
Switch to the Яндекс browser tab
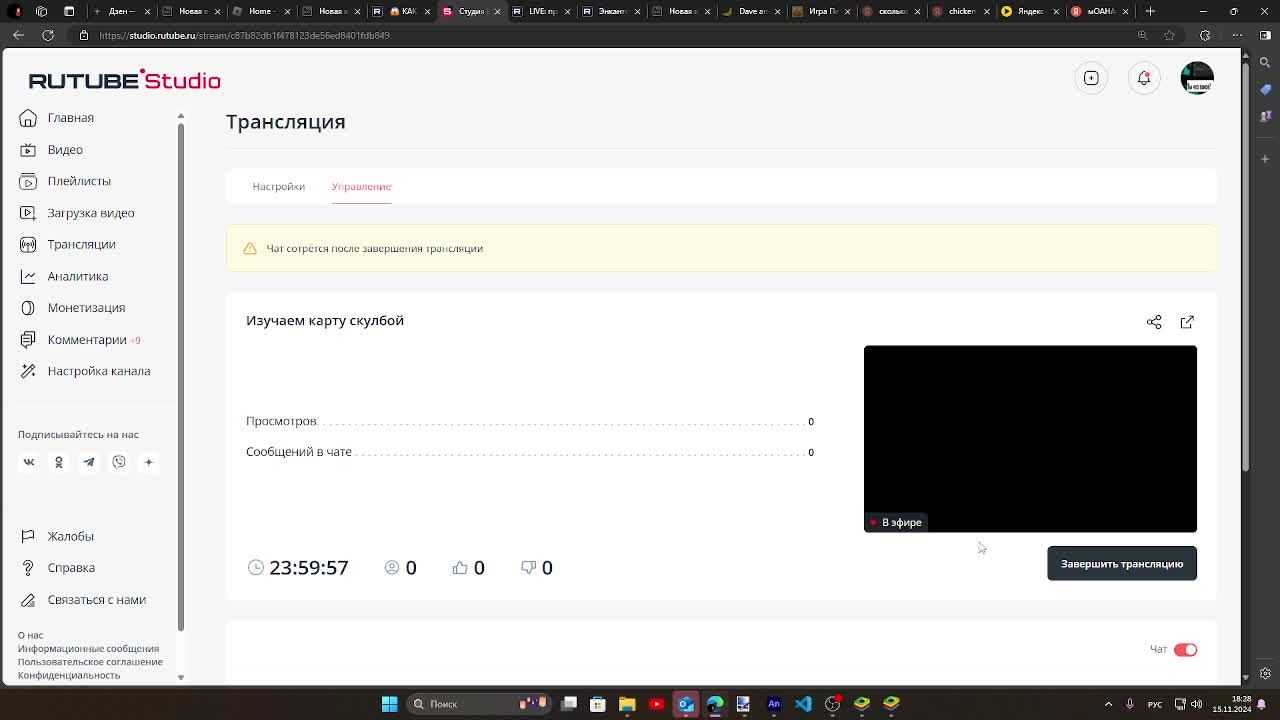tap(1030, 11)
